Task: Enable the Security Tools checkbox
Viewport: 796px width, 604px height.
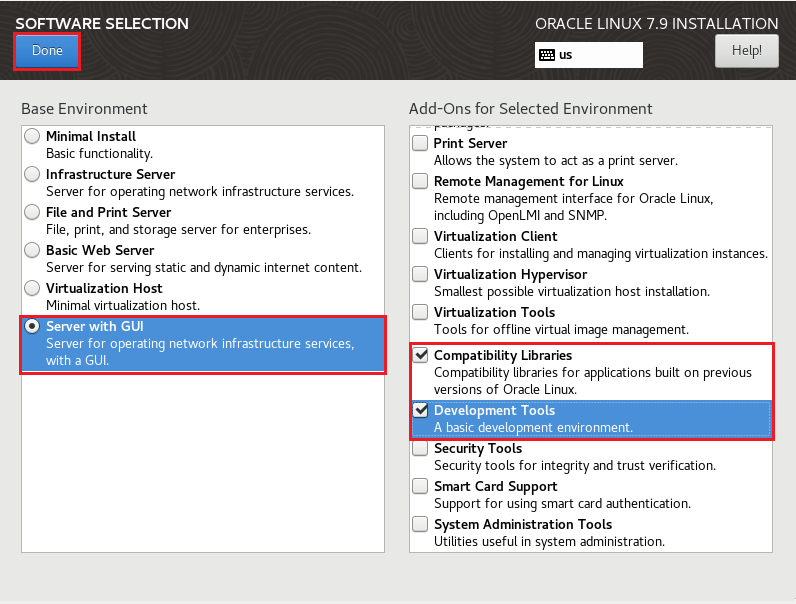Action: pos(420,448)
